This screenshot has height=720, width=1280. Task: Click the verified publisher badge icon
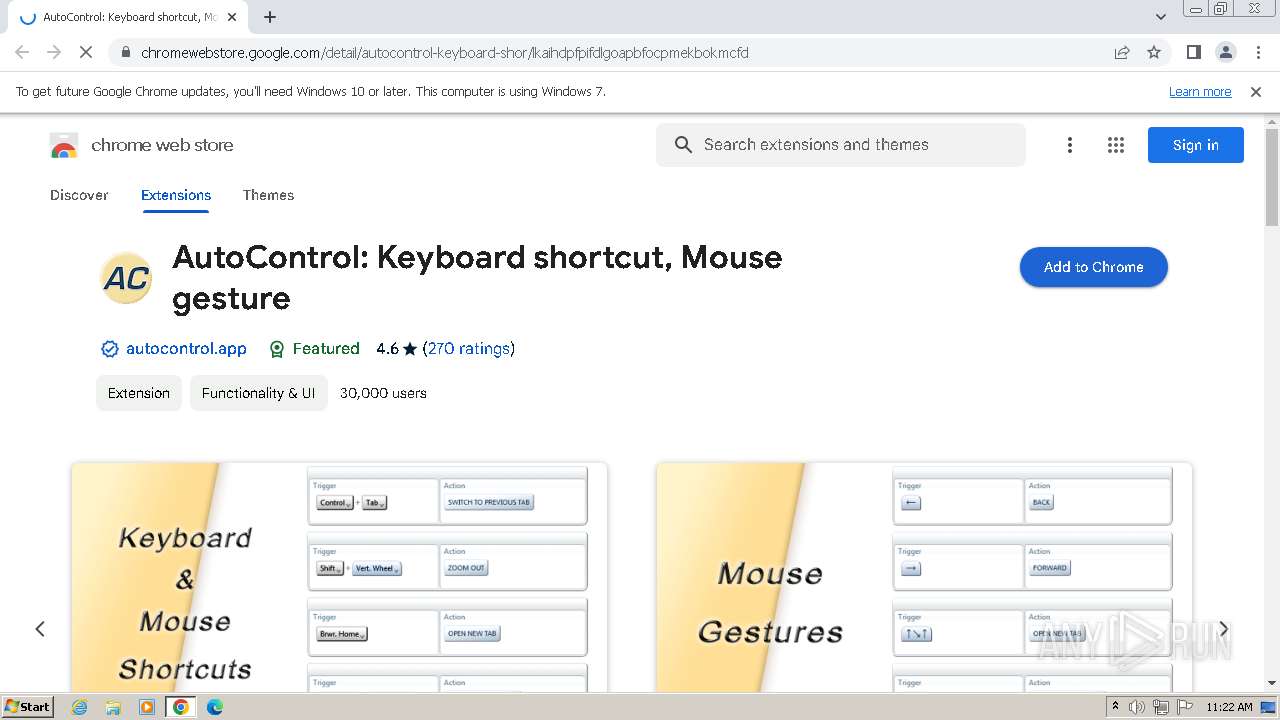pyautogui.click(x=110, y=349)
